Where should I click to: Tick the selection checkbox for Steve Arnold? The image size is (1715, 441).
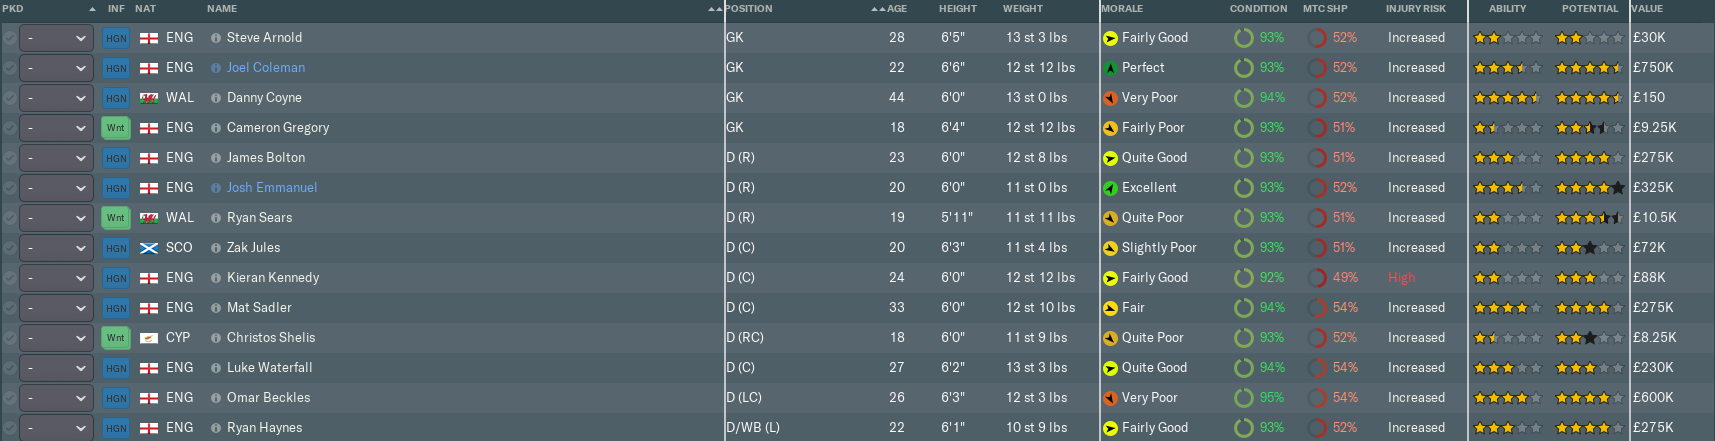(9, 38)
